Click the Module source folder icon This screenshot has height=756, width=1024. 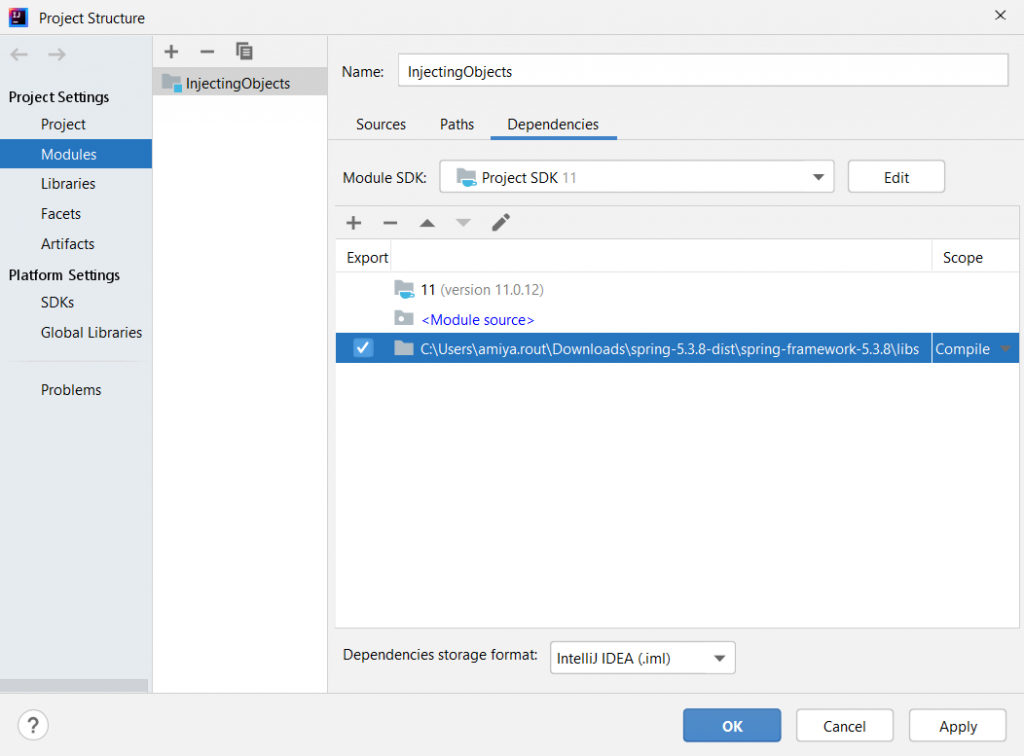404,319
